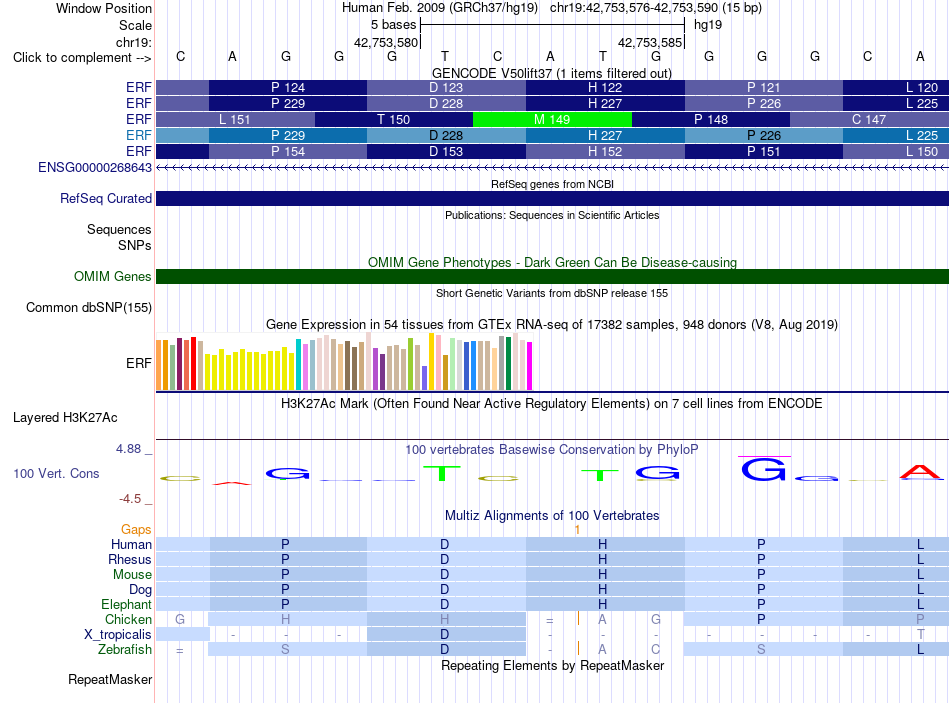950x703 pixels.
Task: Click the Window Position label
Action: click(x=104, y=8)
